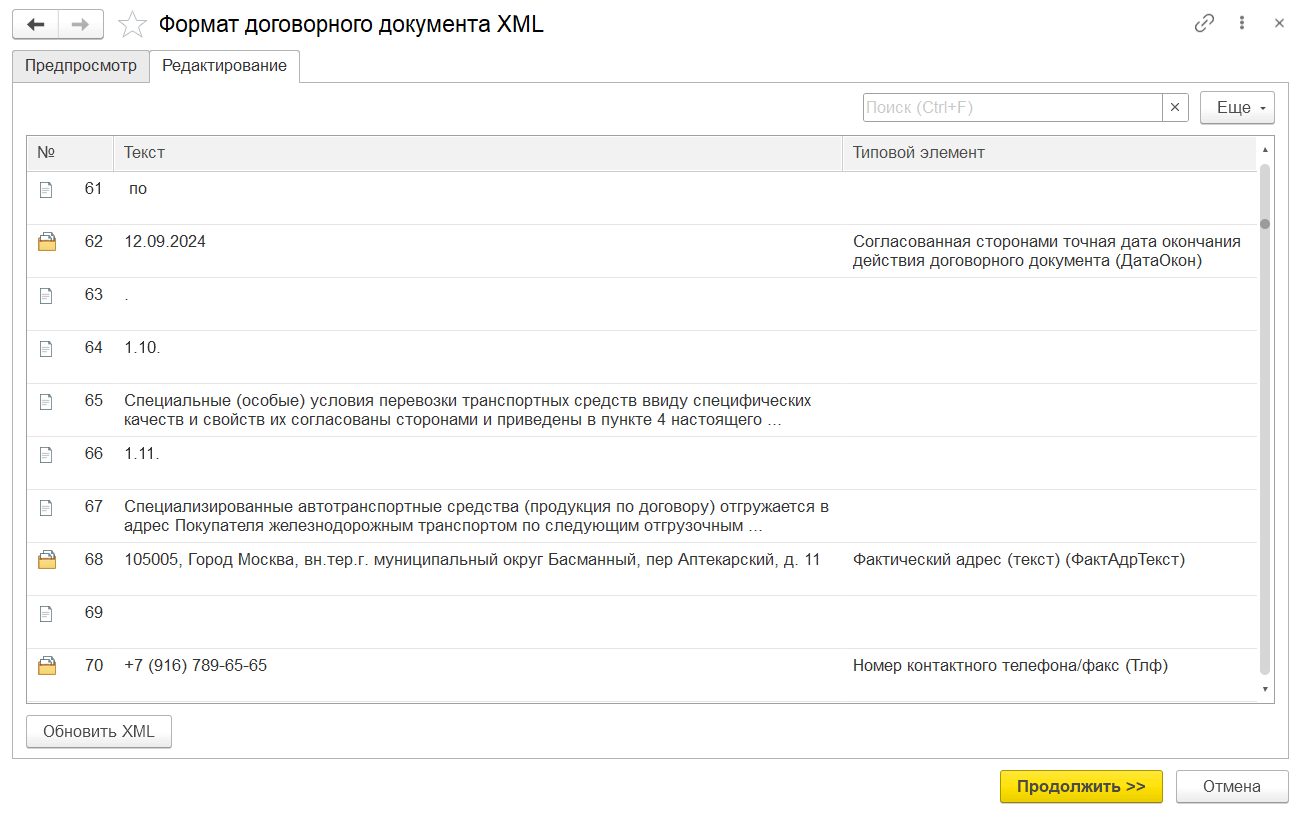This screenshot has width=1303, height=814.
Task: Click the document icon of row 65
Action: 46,401
